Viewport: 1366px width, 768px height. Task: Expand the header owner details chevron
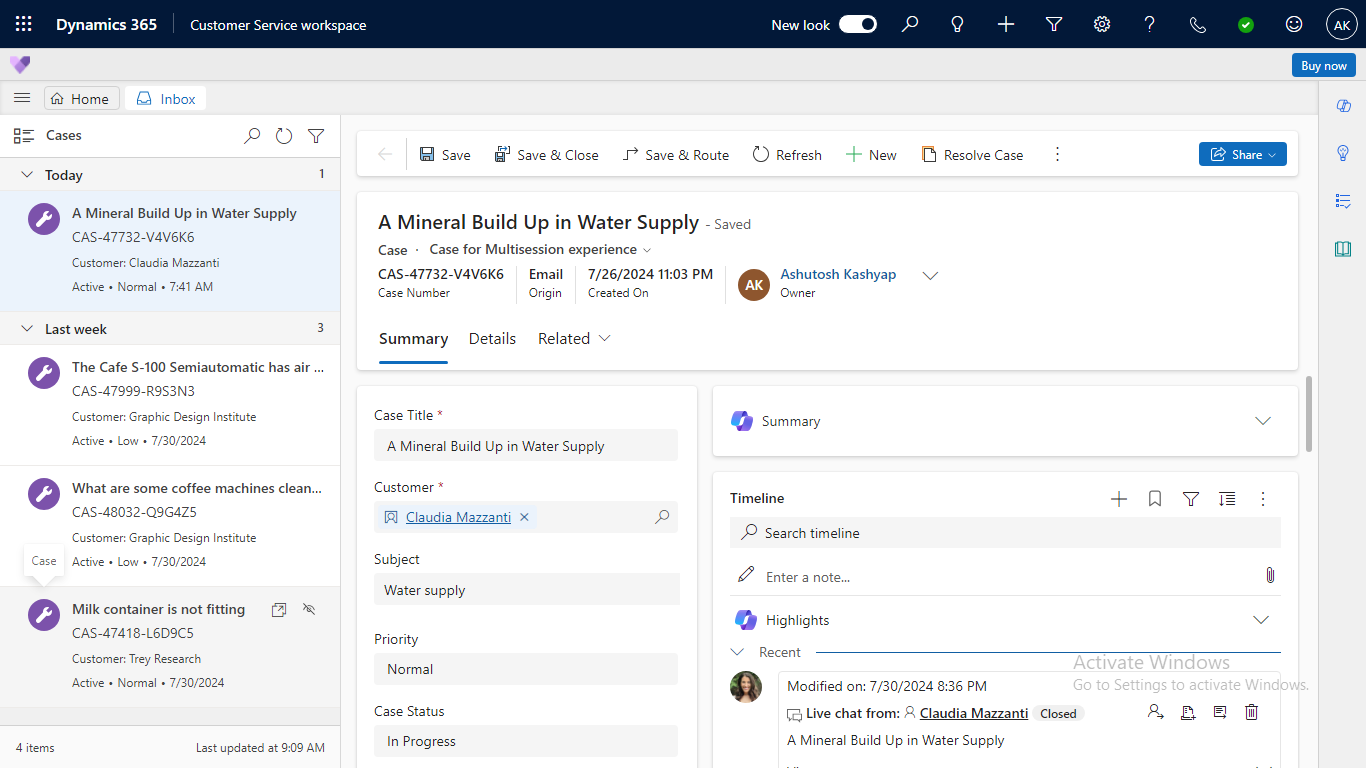pyautogui.click(x=930, y=276)
